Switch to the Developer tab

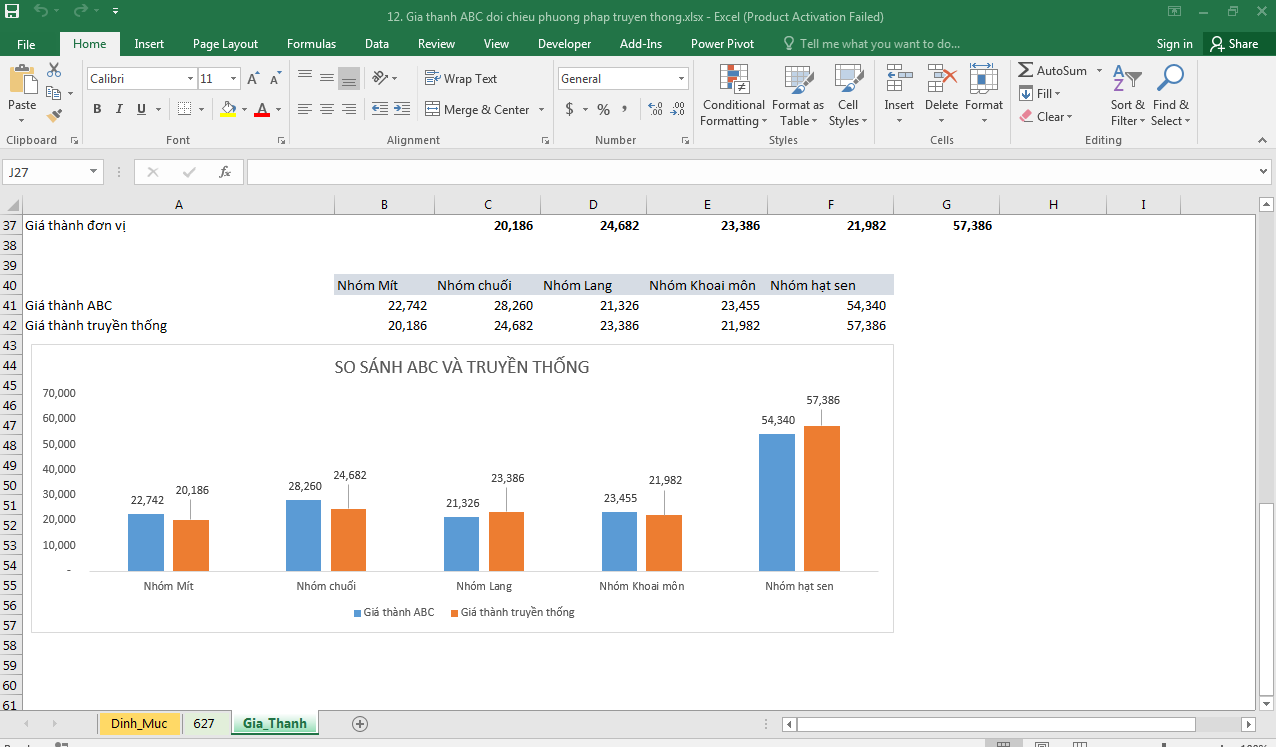tap(564, 44)
